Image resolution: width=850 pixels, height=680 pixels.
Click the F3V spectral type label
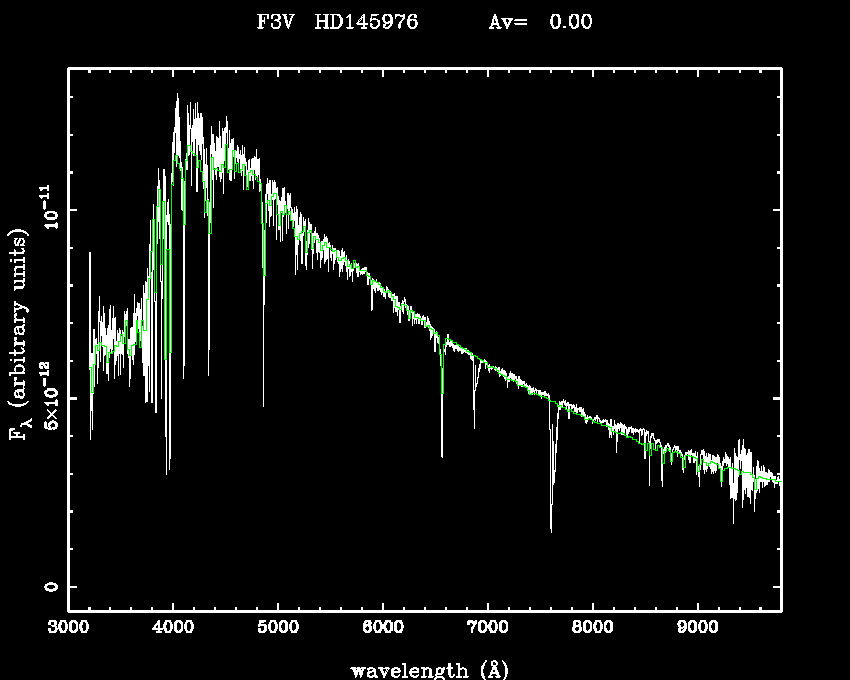[x=274, y=22]
